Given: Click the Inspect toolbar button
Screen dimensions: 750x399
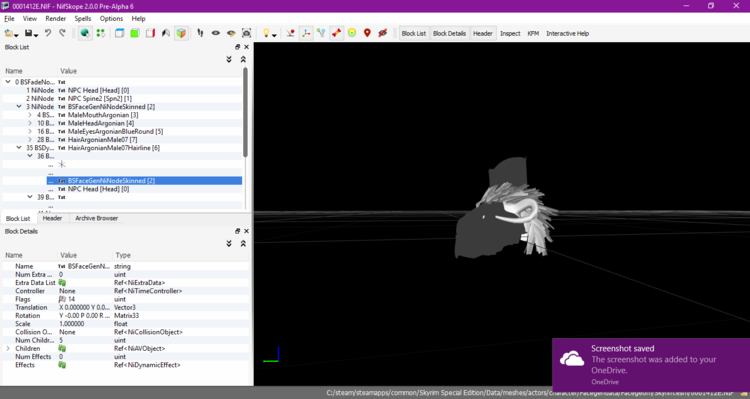Looking at the screenshot, I should 510,33.
